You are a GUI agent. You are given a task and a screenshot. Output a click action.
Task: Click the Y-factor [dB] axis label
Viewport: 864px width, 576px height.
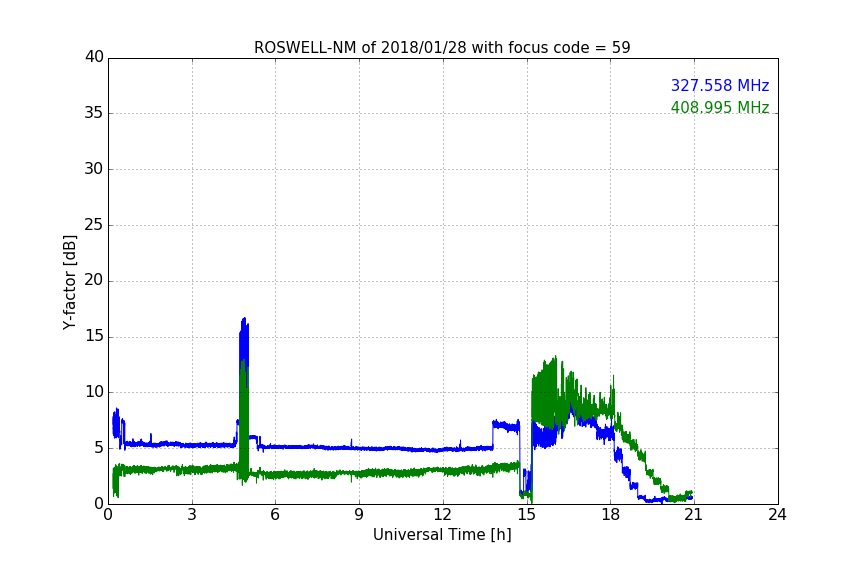[x=69, y=282]
